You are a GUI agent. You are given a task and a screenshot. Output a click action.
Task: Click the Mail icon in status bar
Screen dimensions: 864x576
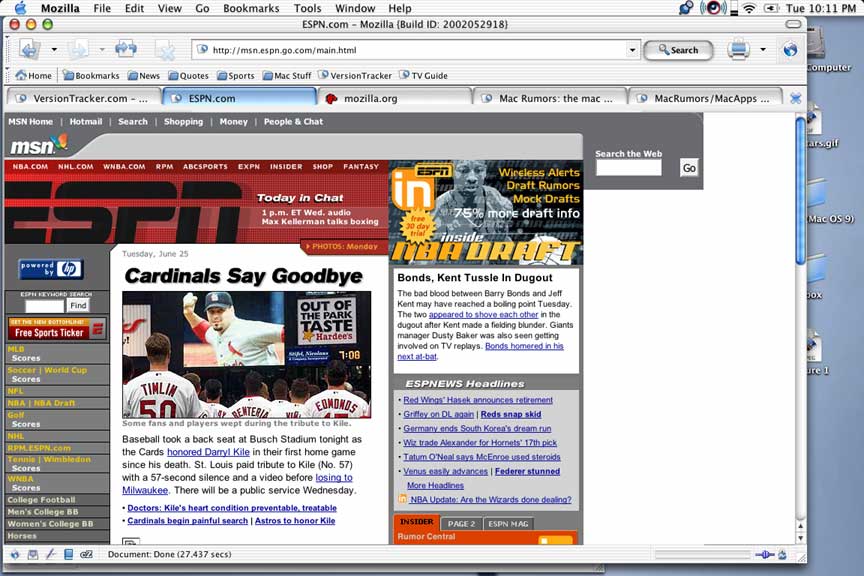pos(33,555)
